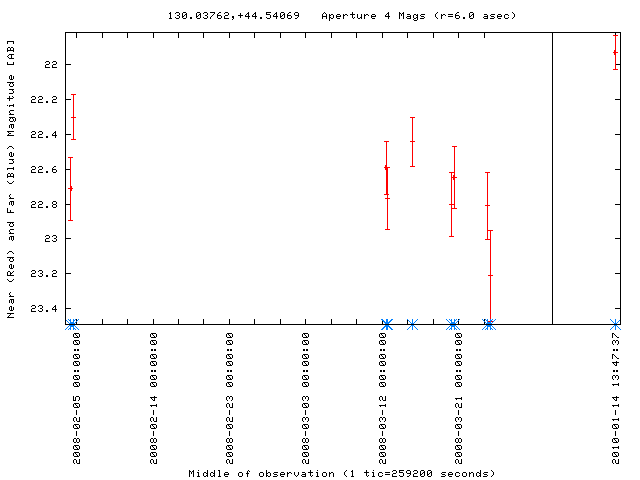Viewport: 640px width, 480px height.
Task: Click the y-axis label 22.2
Action: point(44,100)
